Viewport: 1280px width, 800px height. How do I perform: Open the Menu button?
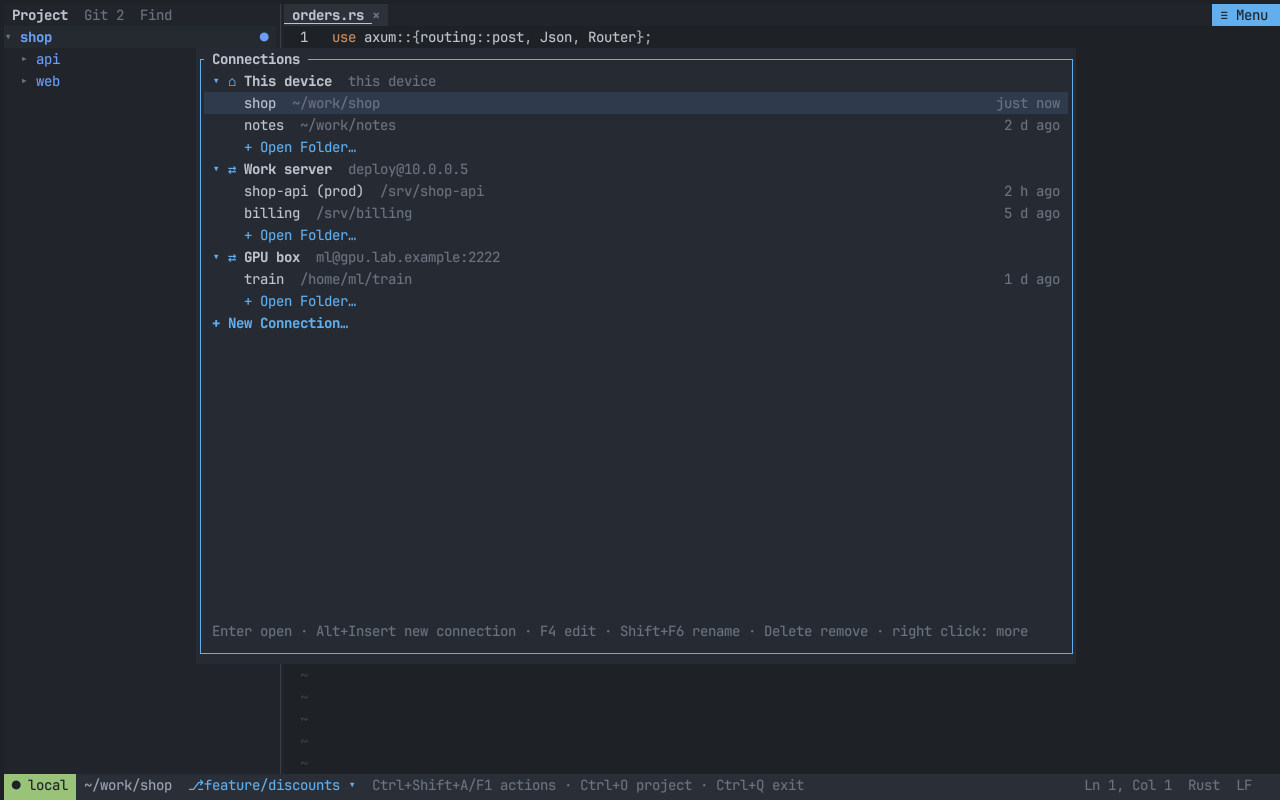[x=1244, y=15]
